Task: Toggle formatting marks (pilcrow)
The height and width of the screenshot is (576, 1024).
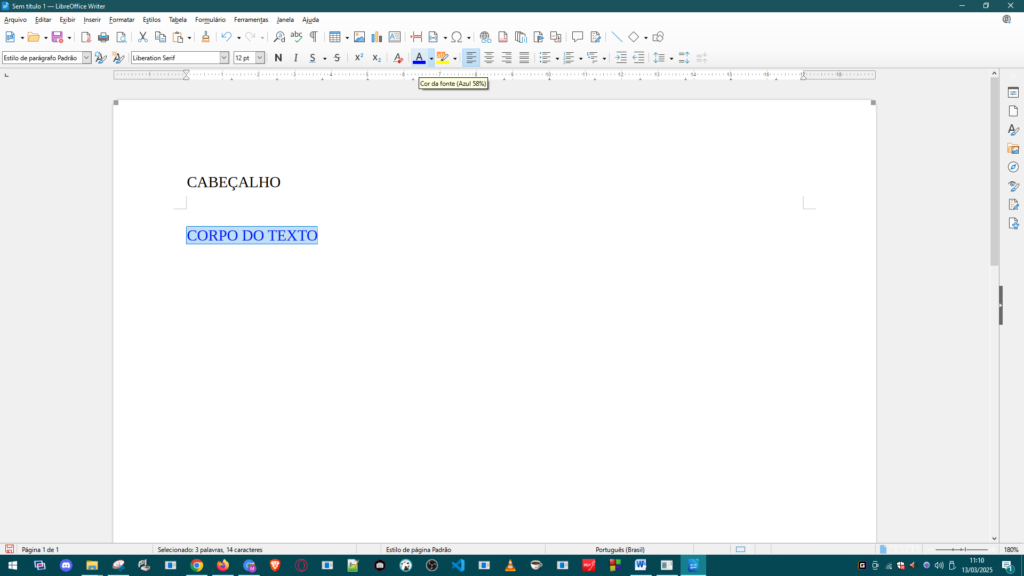Action: pos(313,37)
